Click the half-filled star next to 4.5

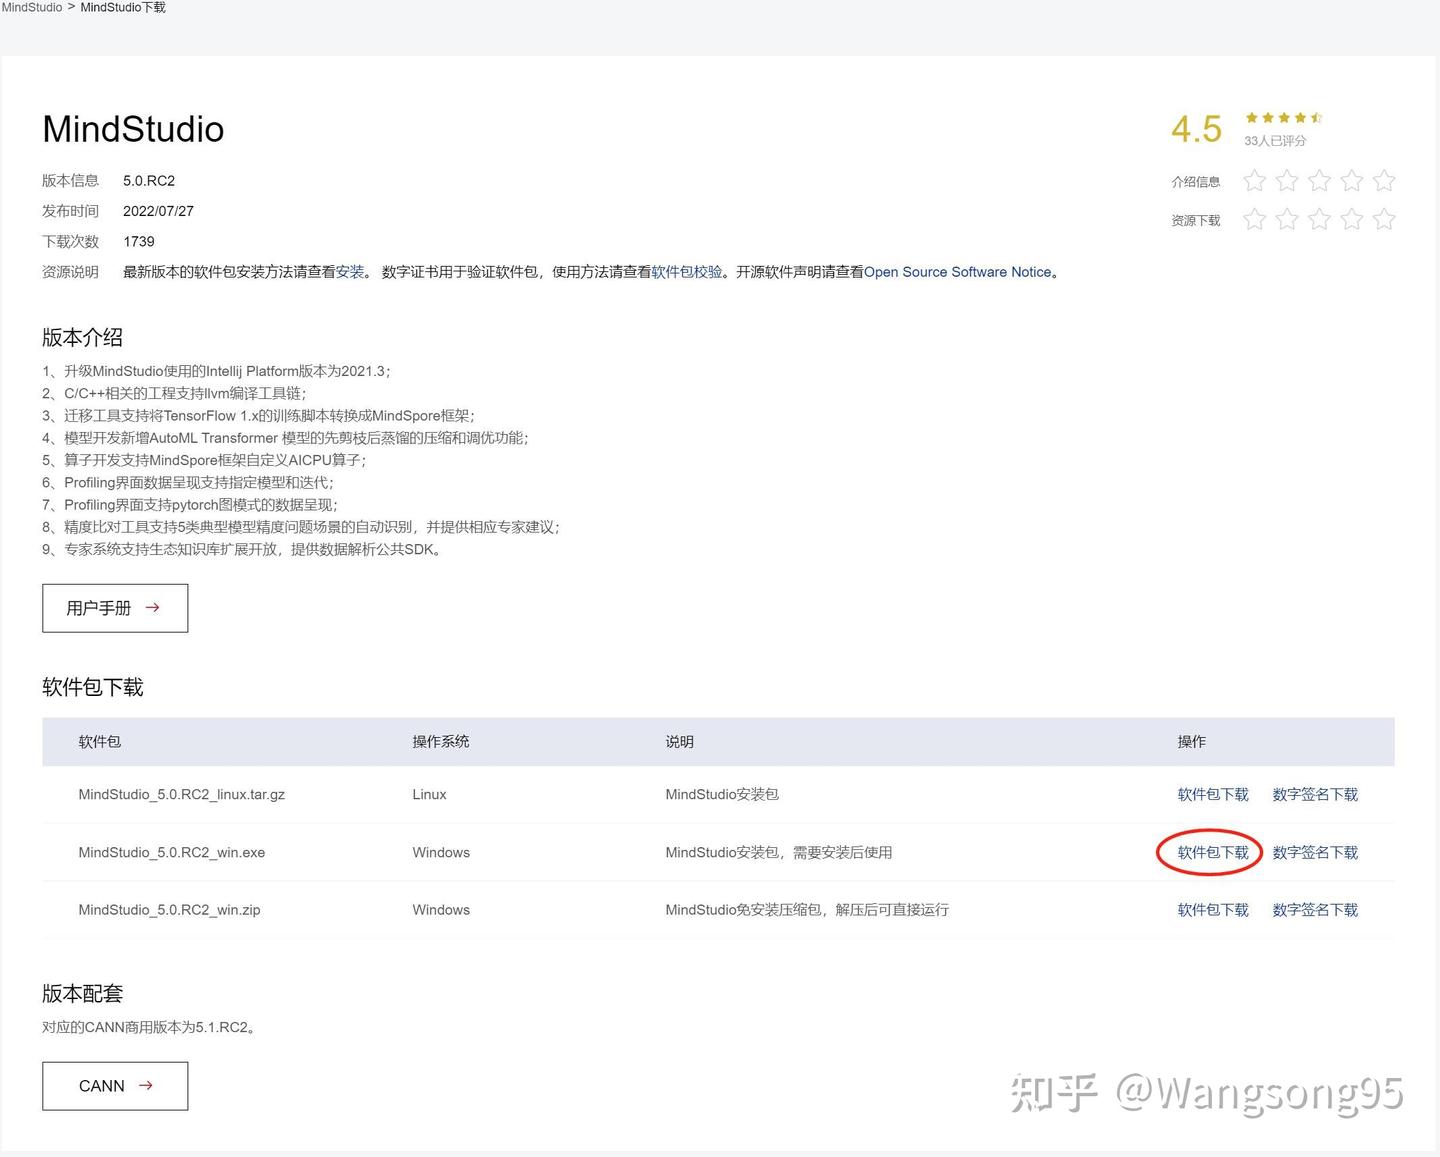tap(1317, 117)
